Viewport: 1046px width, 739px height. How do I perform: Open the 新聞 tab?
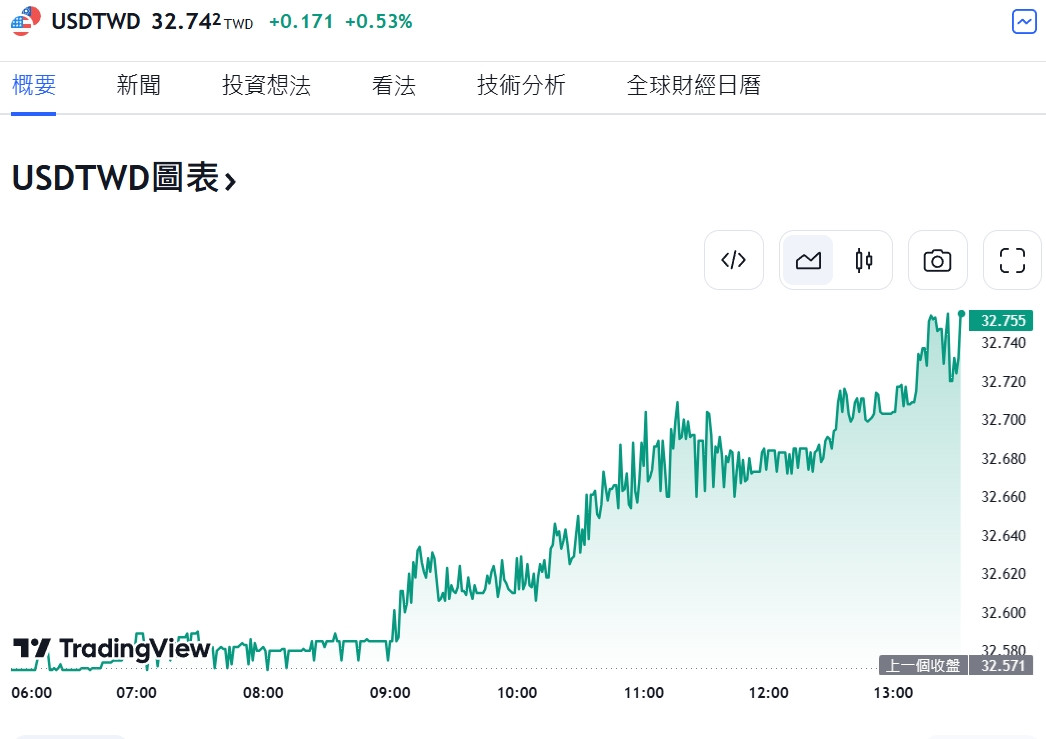(x=139, y=85)
